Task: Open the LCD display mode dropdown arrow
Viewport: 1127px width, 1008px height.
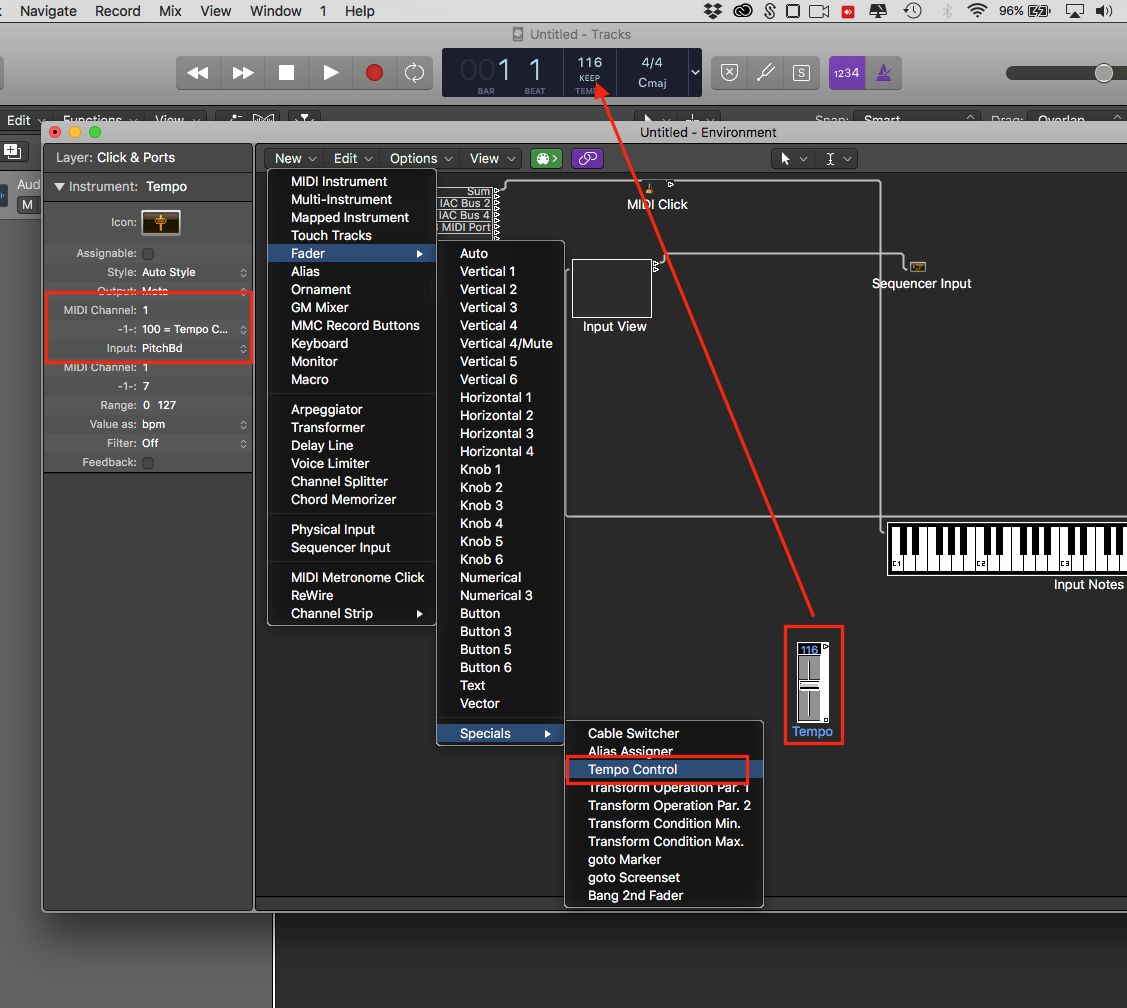Action: pyautogui.click(x=695, y=73)
